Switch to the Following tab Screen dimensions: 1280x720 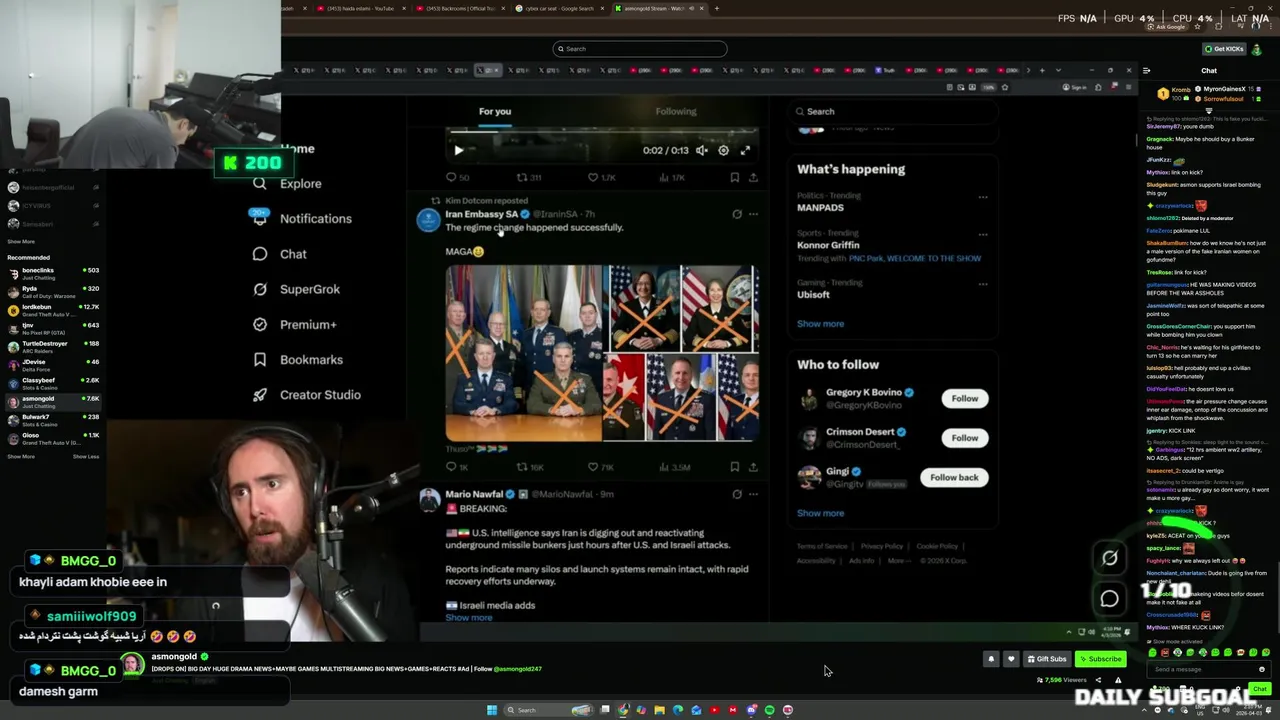coord(676,111)
